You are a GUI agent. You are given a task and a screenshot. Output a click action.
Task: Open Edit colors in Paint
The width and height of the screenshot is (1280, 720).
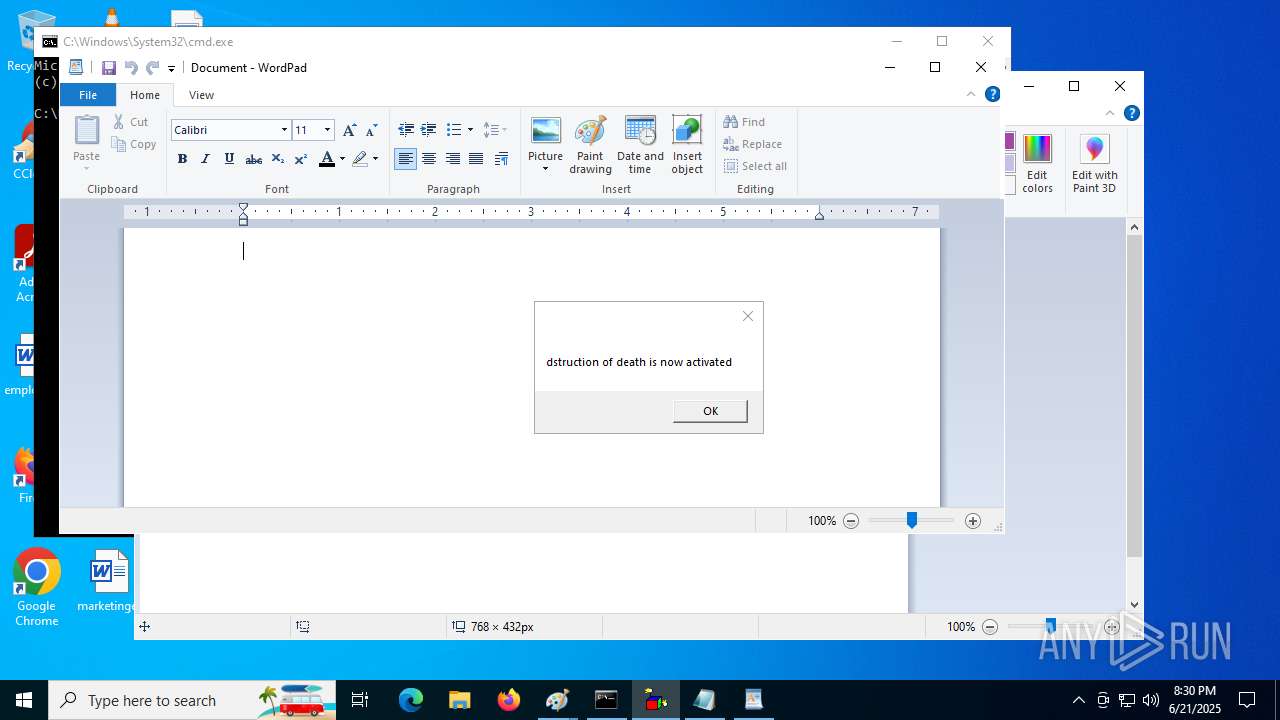[x=1037, y=163]
